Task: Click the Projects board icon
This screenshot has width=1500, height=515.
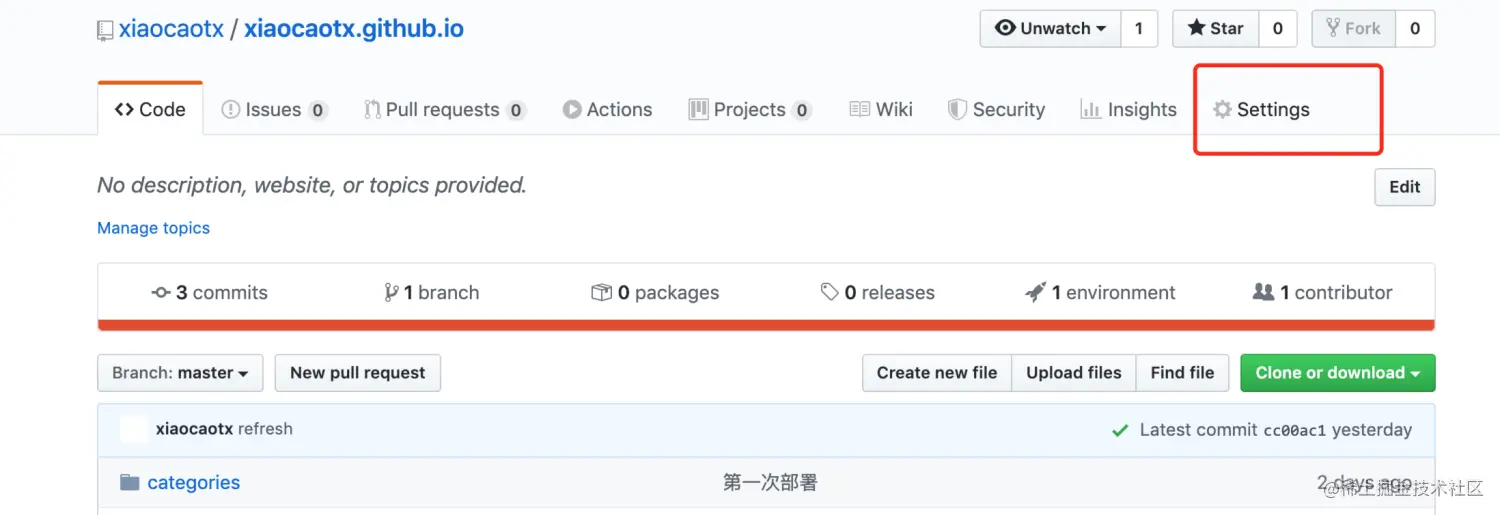Action: pyautogui.click(x=698, y=110)
